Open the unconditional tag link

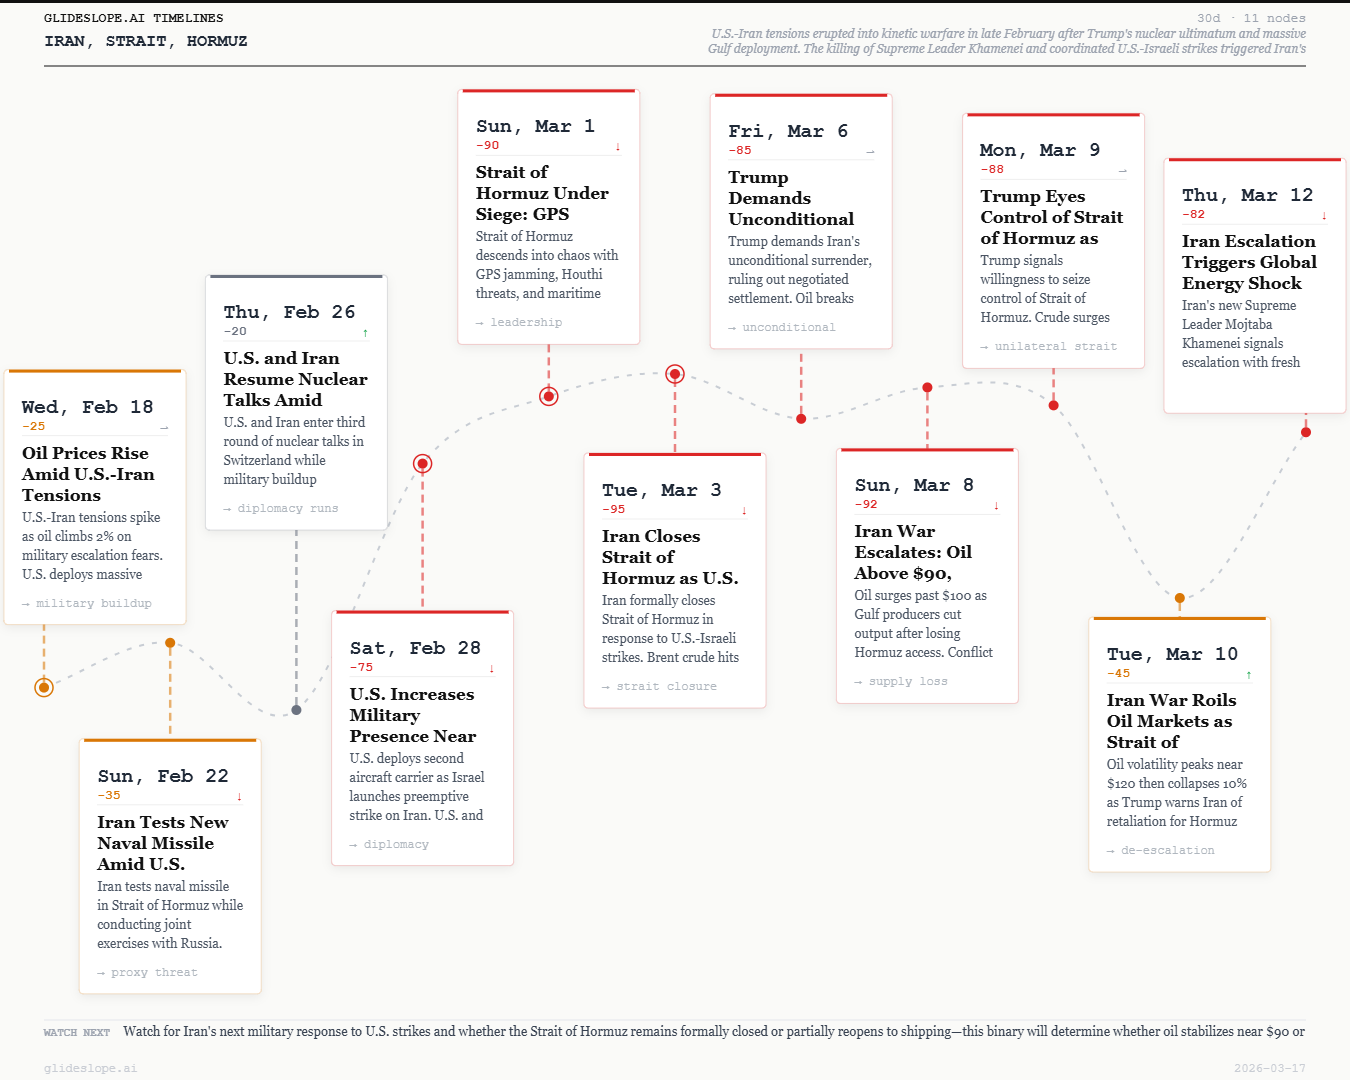pos(782,327)
